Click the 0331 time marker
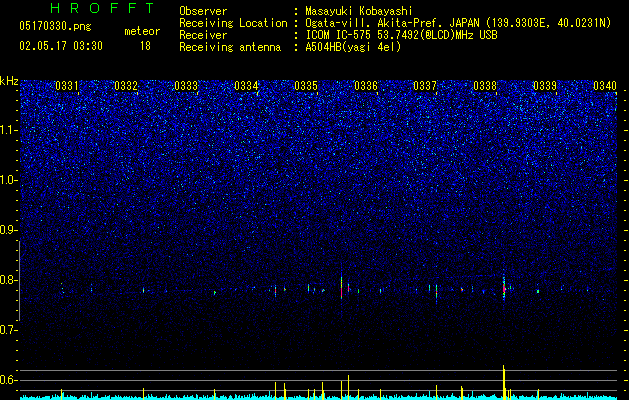This screenshot has height=400, width=629. coord(67,86)
